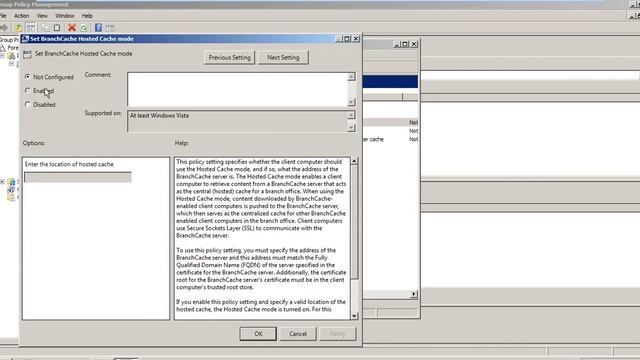The width and height of the screenshot is (640, 360).
Task: Select the Disabled radio button
Action: click(28, 104)
